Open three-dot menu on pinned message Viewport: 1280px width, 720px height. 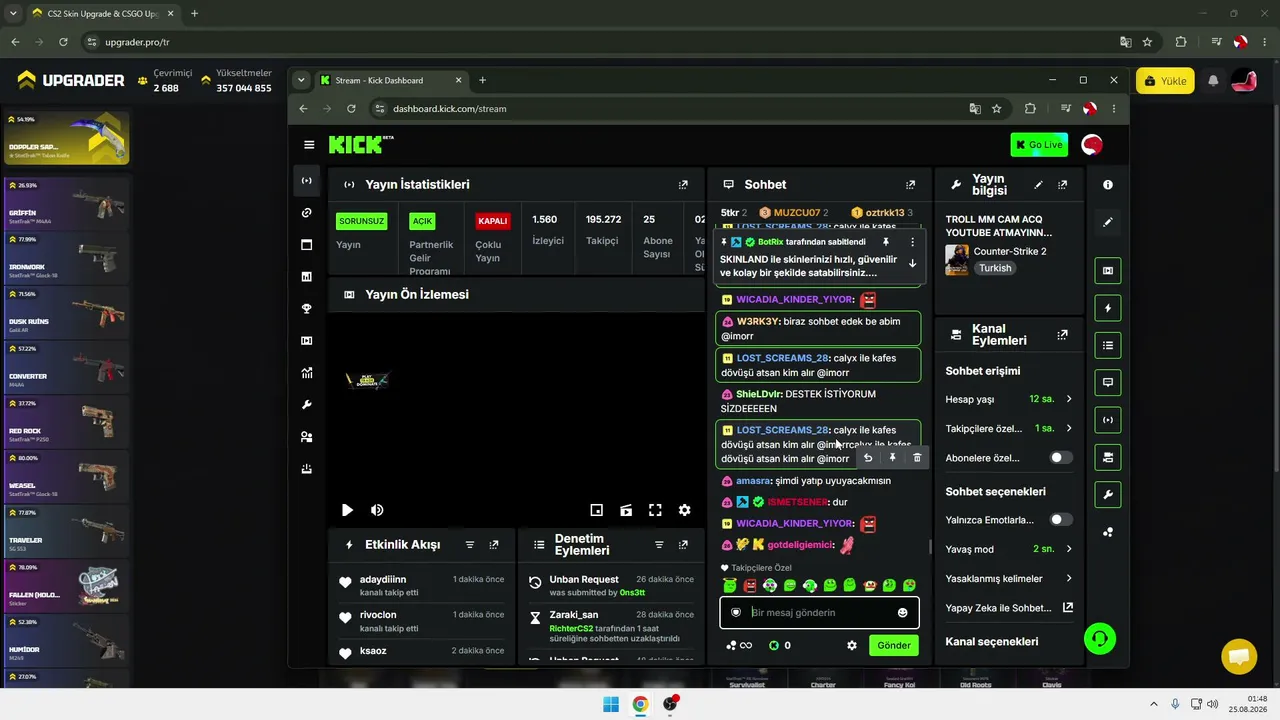click(912, 242)
